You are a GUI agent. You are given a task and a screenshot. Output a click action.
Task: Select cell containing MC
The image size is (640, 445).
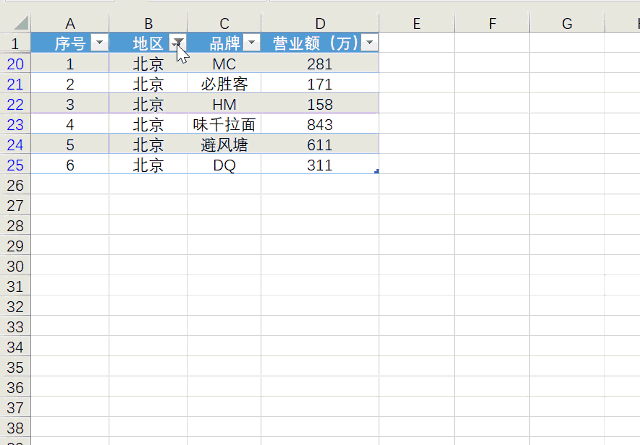click(x=224, y=63)
